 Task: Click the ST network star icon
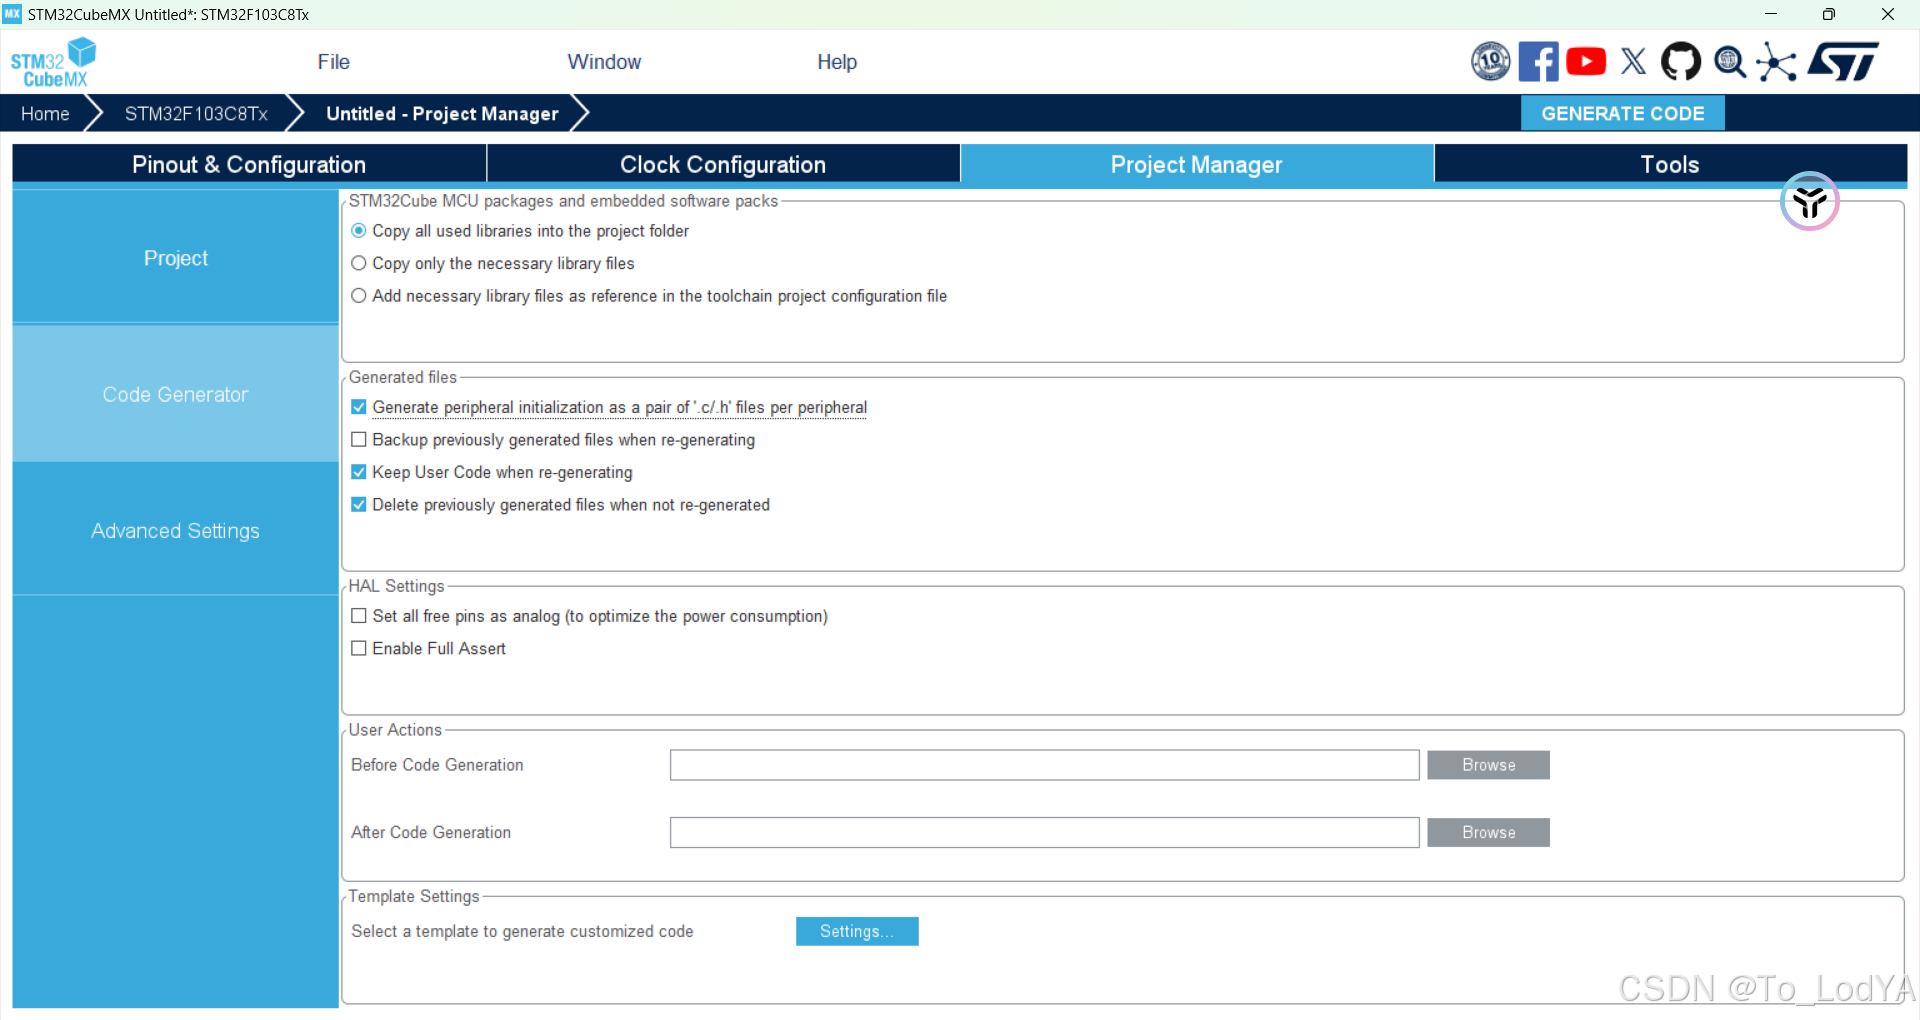(1776, 62)
